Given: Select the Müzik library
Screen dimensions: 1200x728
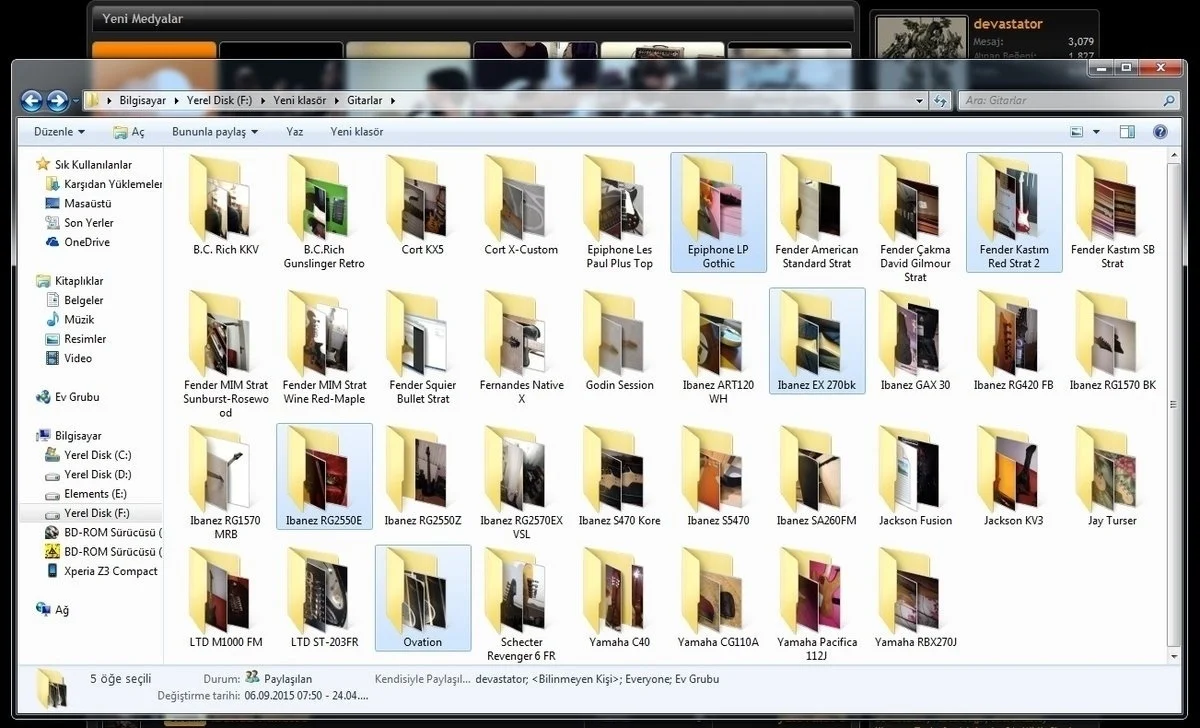Looking at the screenshot, I should click(79, 319).
